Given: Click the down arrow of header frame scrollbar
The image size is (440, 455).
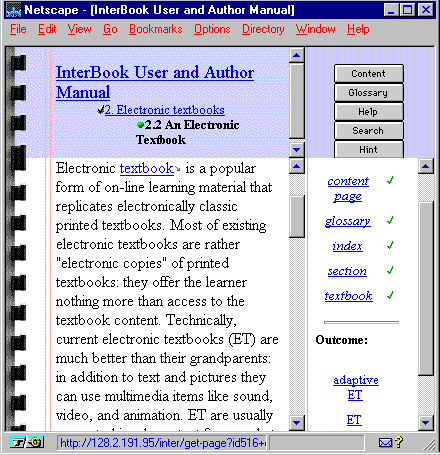Looking at the screenshot, I should click(296, 150).
